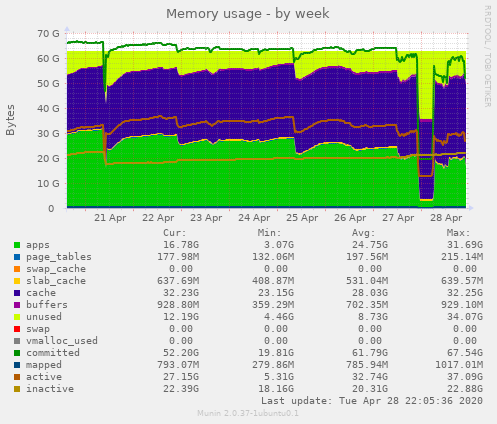
Task: Click the '21 Apr' x-axis date label
Action: 110,218
